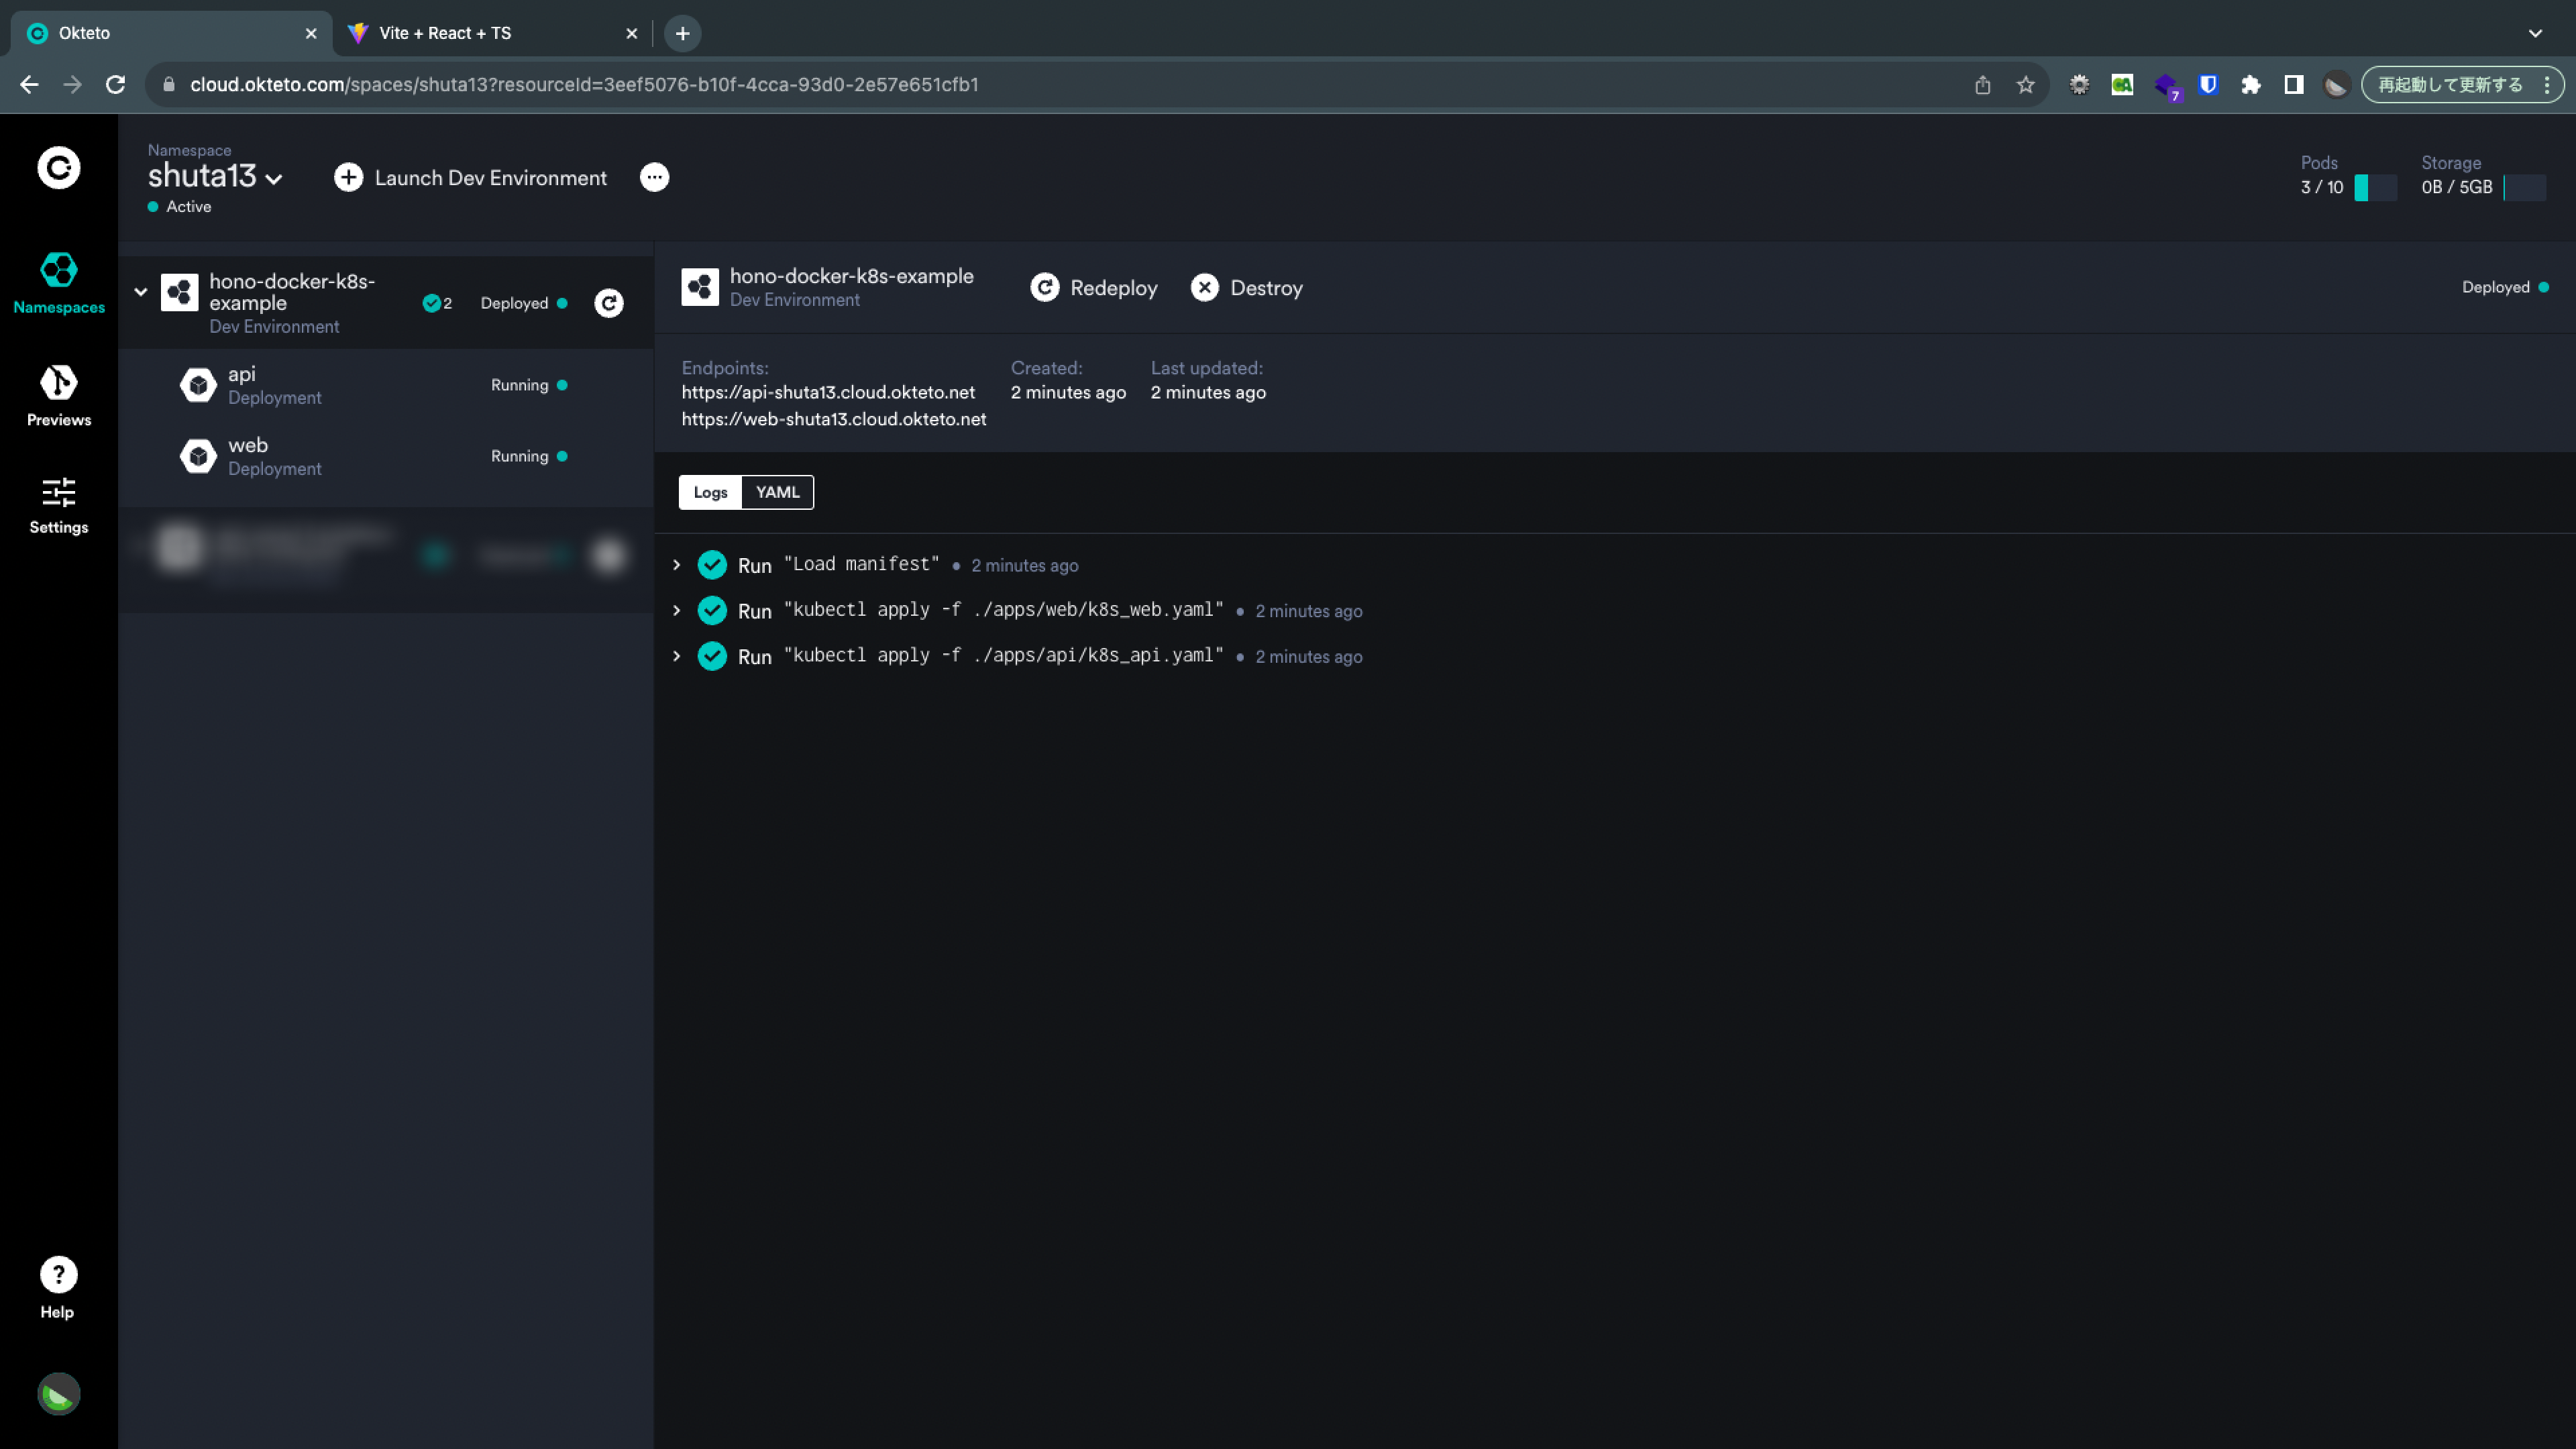Open the web-shuta13 endpoint link

[833, 419]
